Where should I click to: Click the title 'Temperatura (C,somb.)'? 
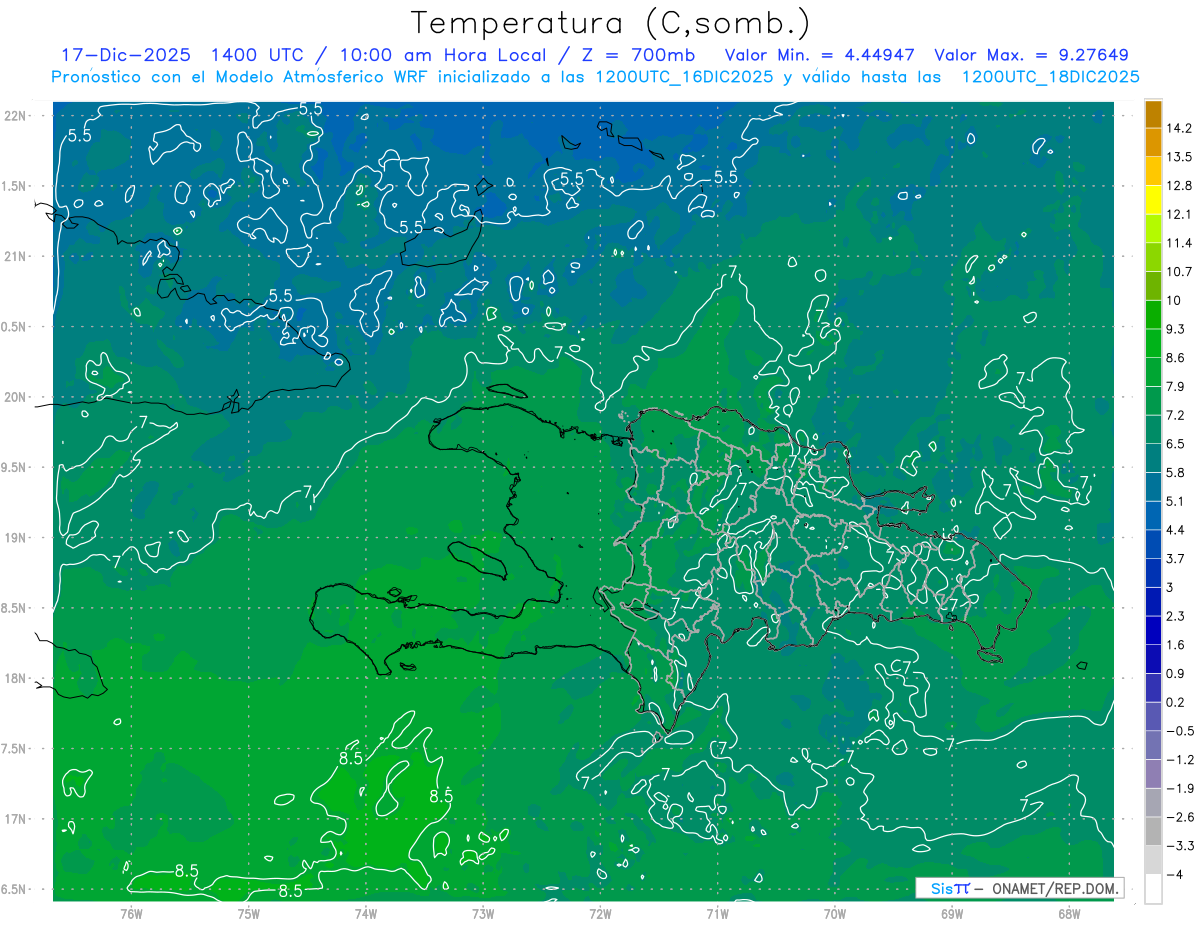pyautogui.click(x=611, y=23)
